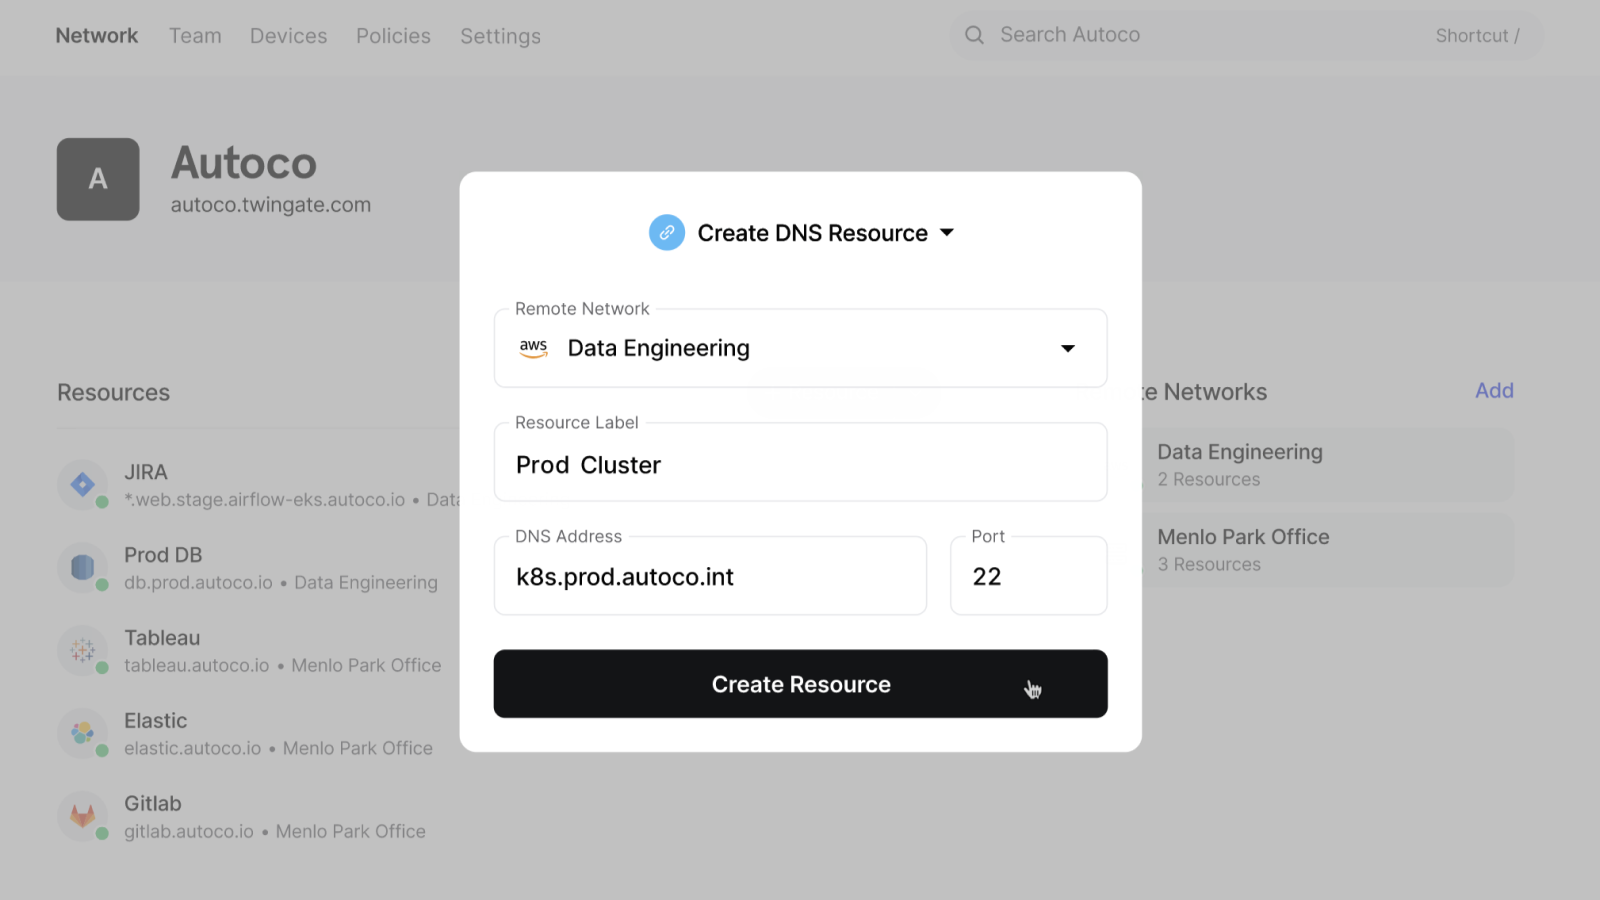Screen dimensions: 1600x900
Task: Expand the Remote Network dropdown arrow
Action: 1068,349
